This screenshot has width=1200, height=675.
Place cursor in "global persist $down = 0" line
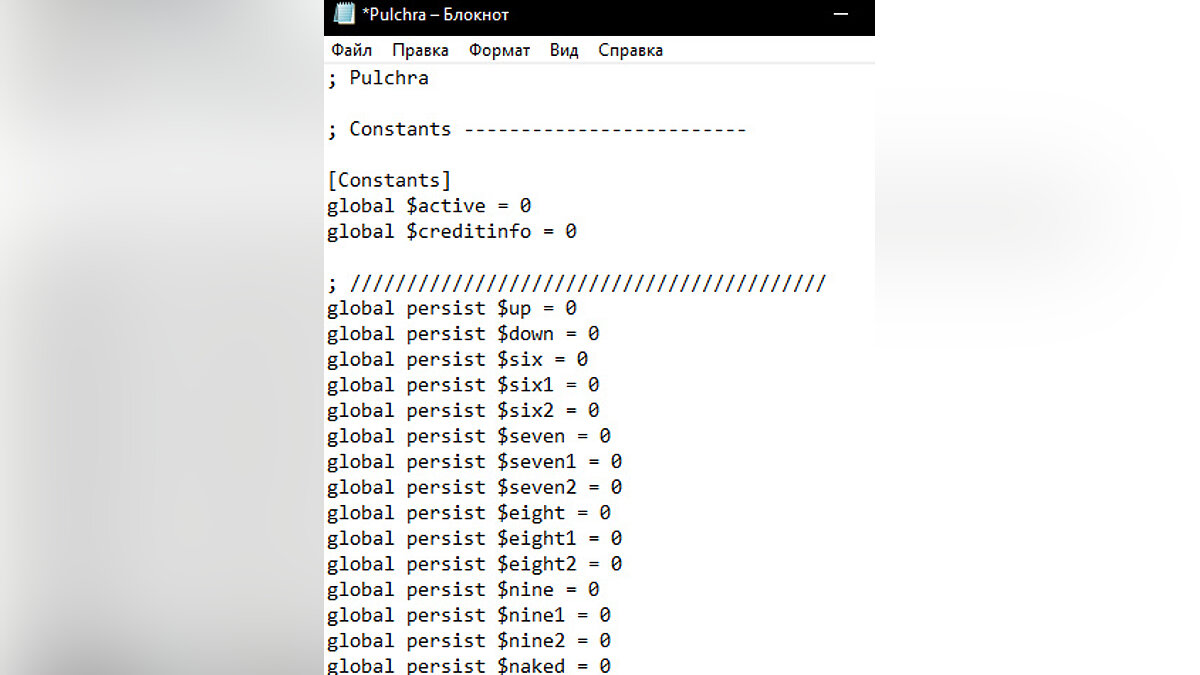[x=463, y=334]
